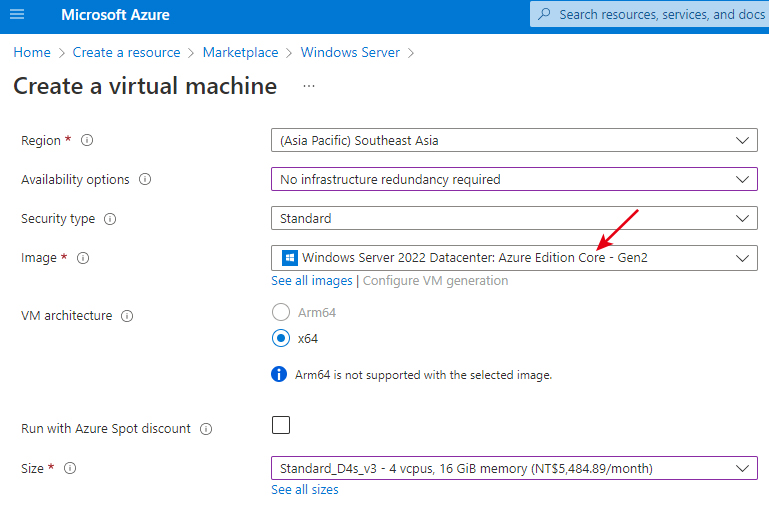Show info tooltip for Size
The width and height of the screenshot is (769, 508).
click(70, 468)
